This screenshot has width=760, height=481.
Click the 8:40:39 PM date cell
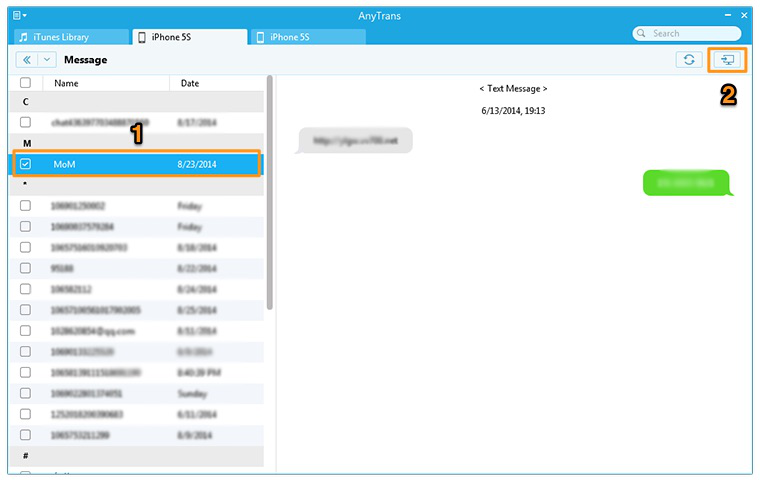pos(199,373)
